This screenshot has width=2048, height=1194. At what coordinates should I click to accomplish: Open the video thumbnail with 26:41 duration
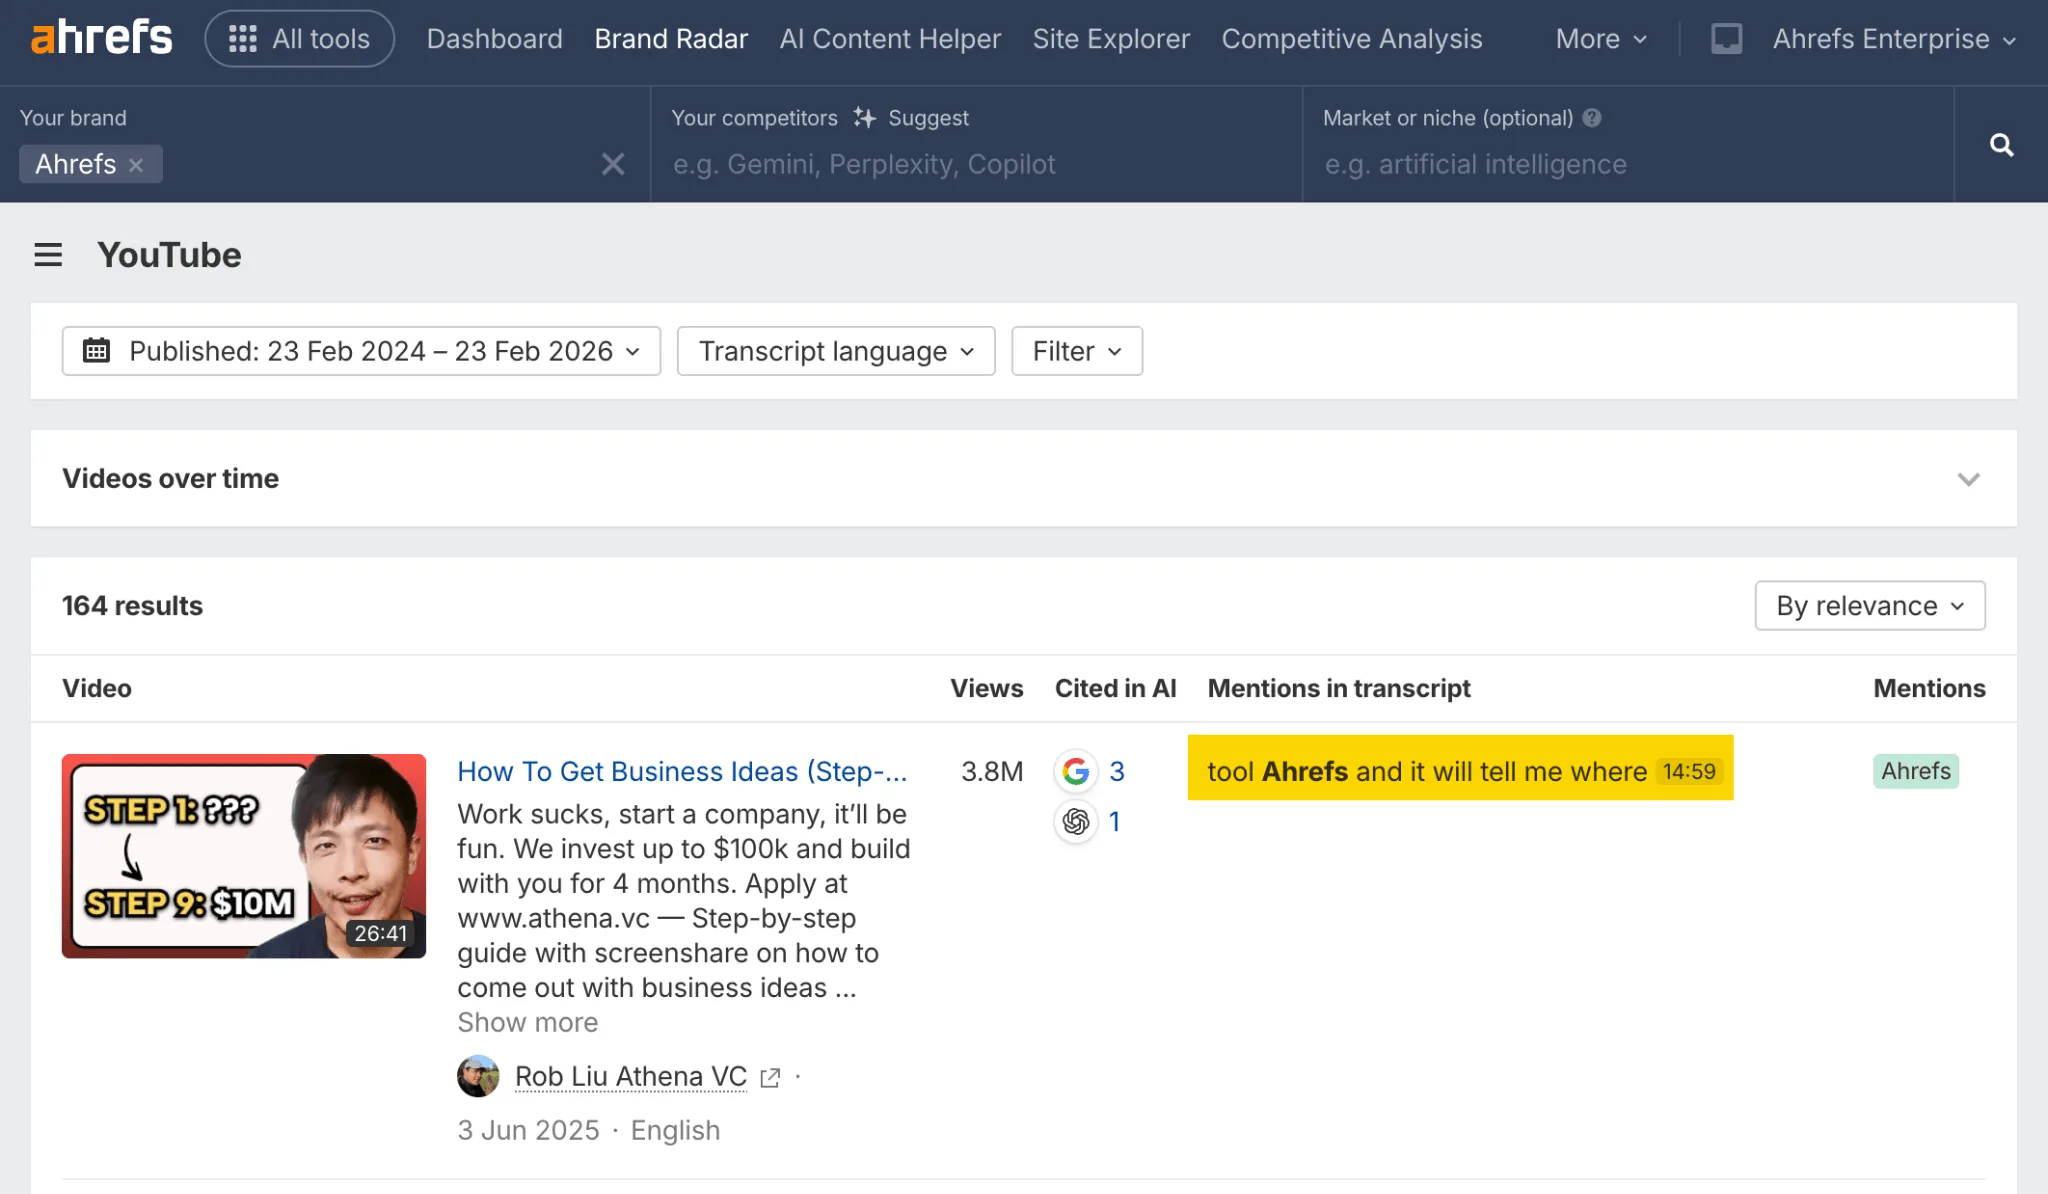pos(243,856)
